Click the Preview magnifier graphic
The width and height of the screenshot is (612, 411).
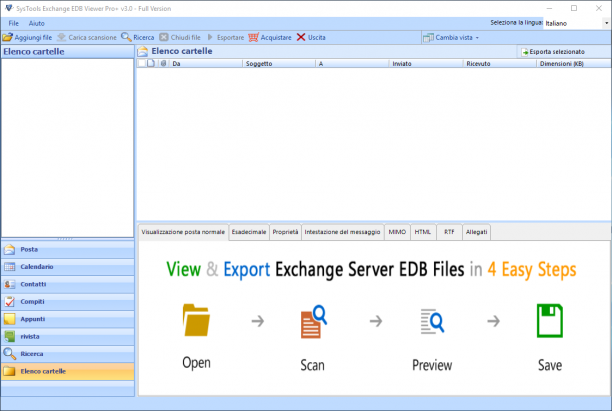click(x=432, y=322)
